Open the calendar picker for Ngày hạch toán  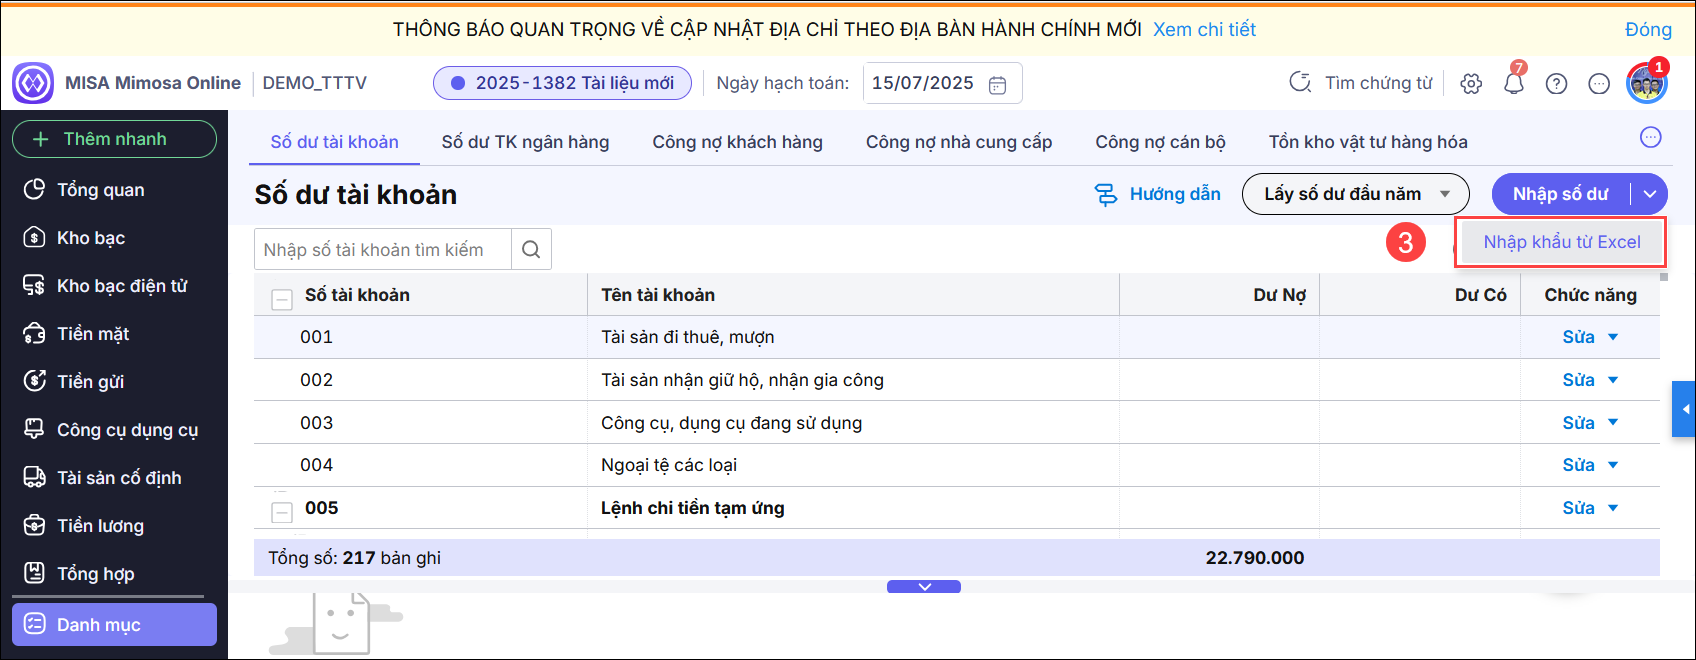pos(997,84)
